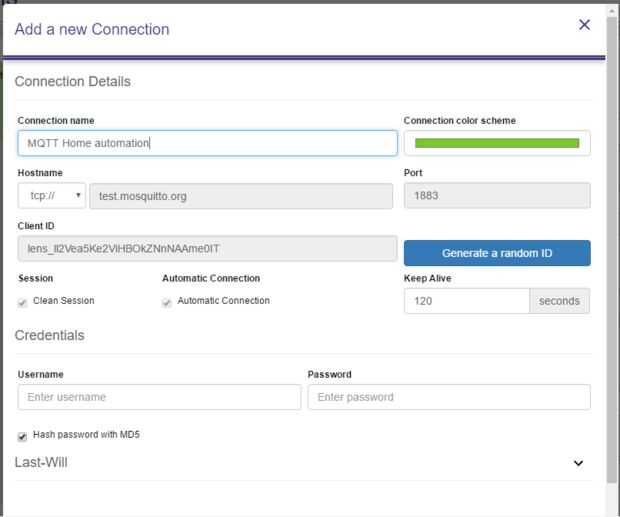Screen dimensions: 620x517
Task: Focus the Port field showing 1883
Action: 496,196
